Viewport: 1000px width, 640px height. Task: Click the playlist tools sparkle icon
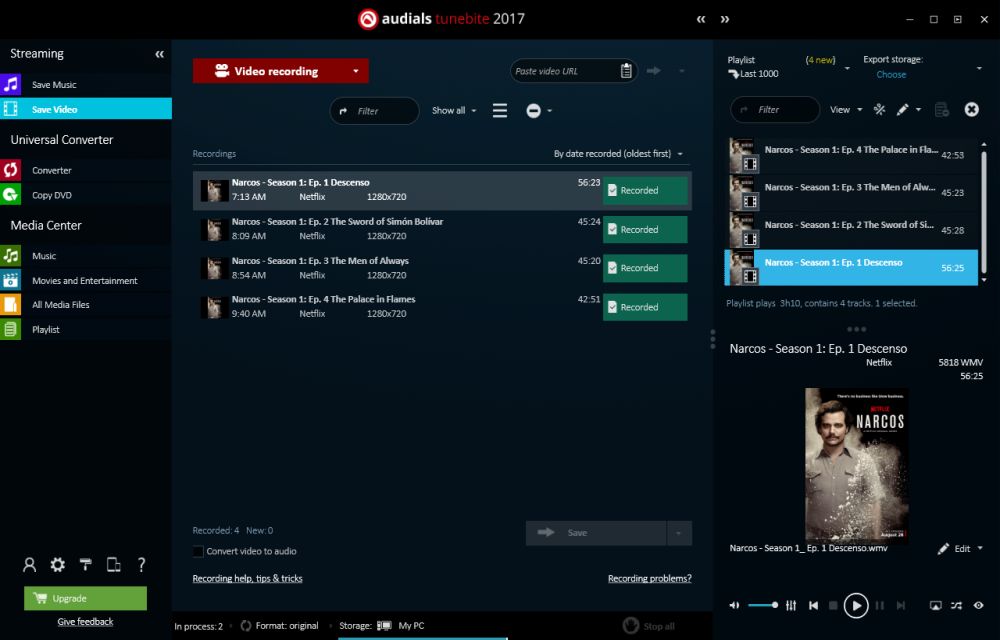879,110
